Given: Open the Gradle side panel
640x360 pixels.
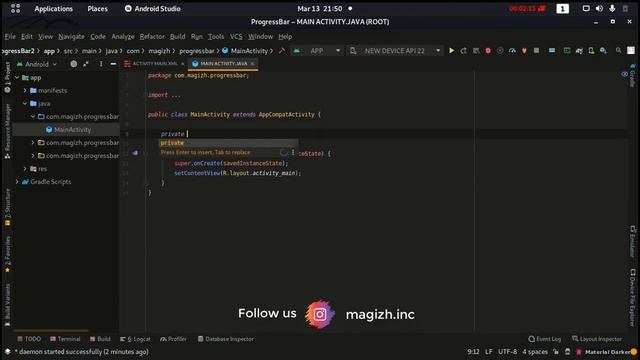Looking at the screenshot, I should (x=632, y=75).
